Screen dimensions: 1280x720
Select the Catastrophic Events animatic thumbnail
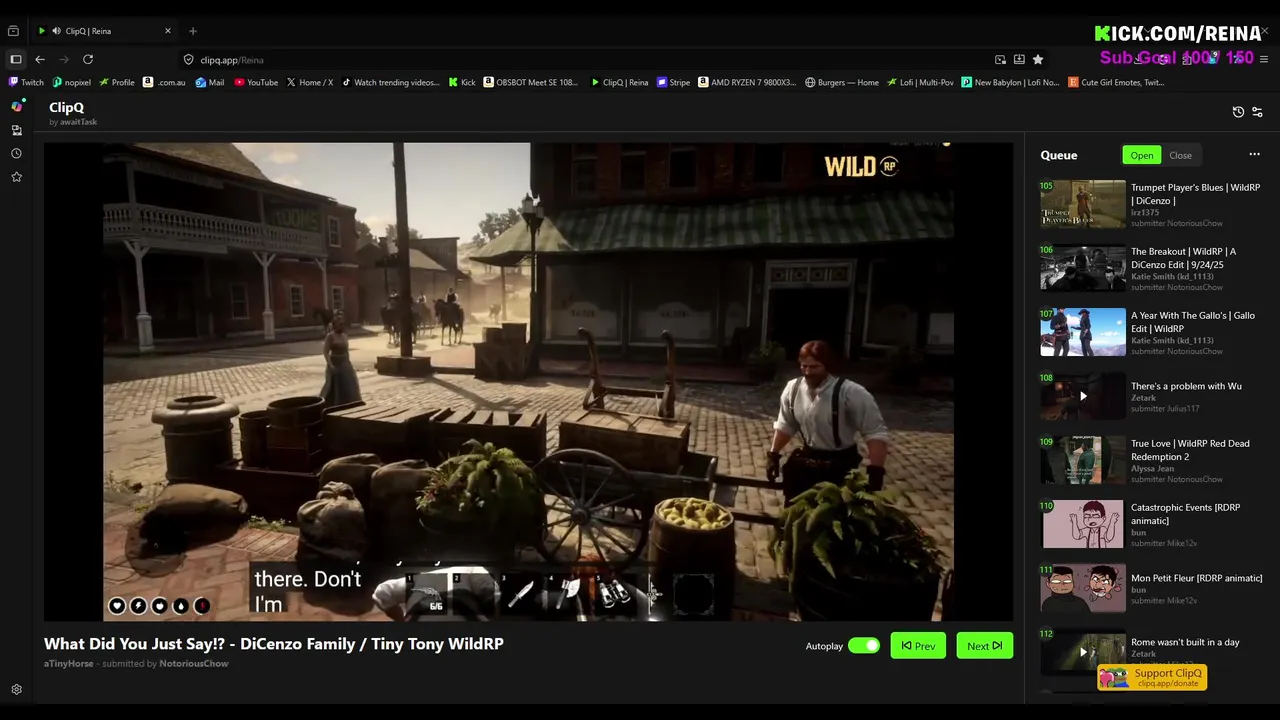[1082, 524]
